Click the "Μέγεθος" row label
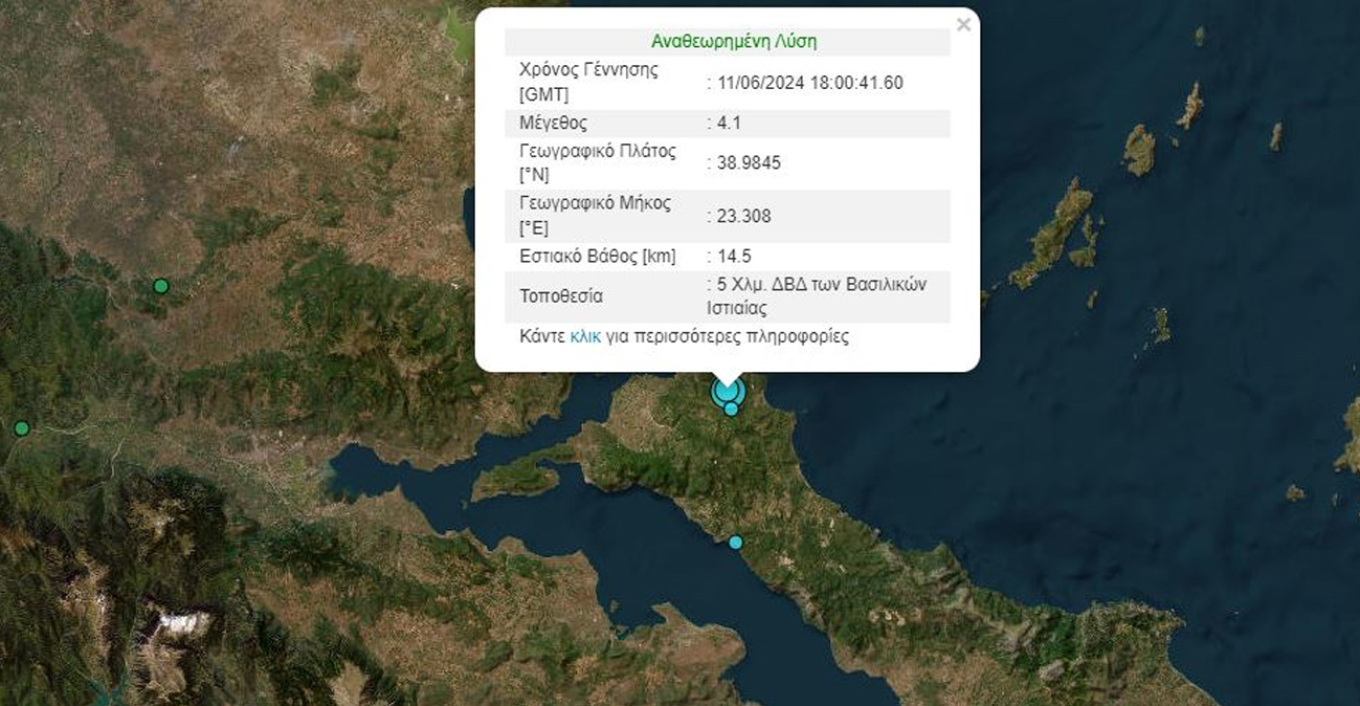The image size is (1360, 706). pyautogui.click(x=553, y=124)
